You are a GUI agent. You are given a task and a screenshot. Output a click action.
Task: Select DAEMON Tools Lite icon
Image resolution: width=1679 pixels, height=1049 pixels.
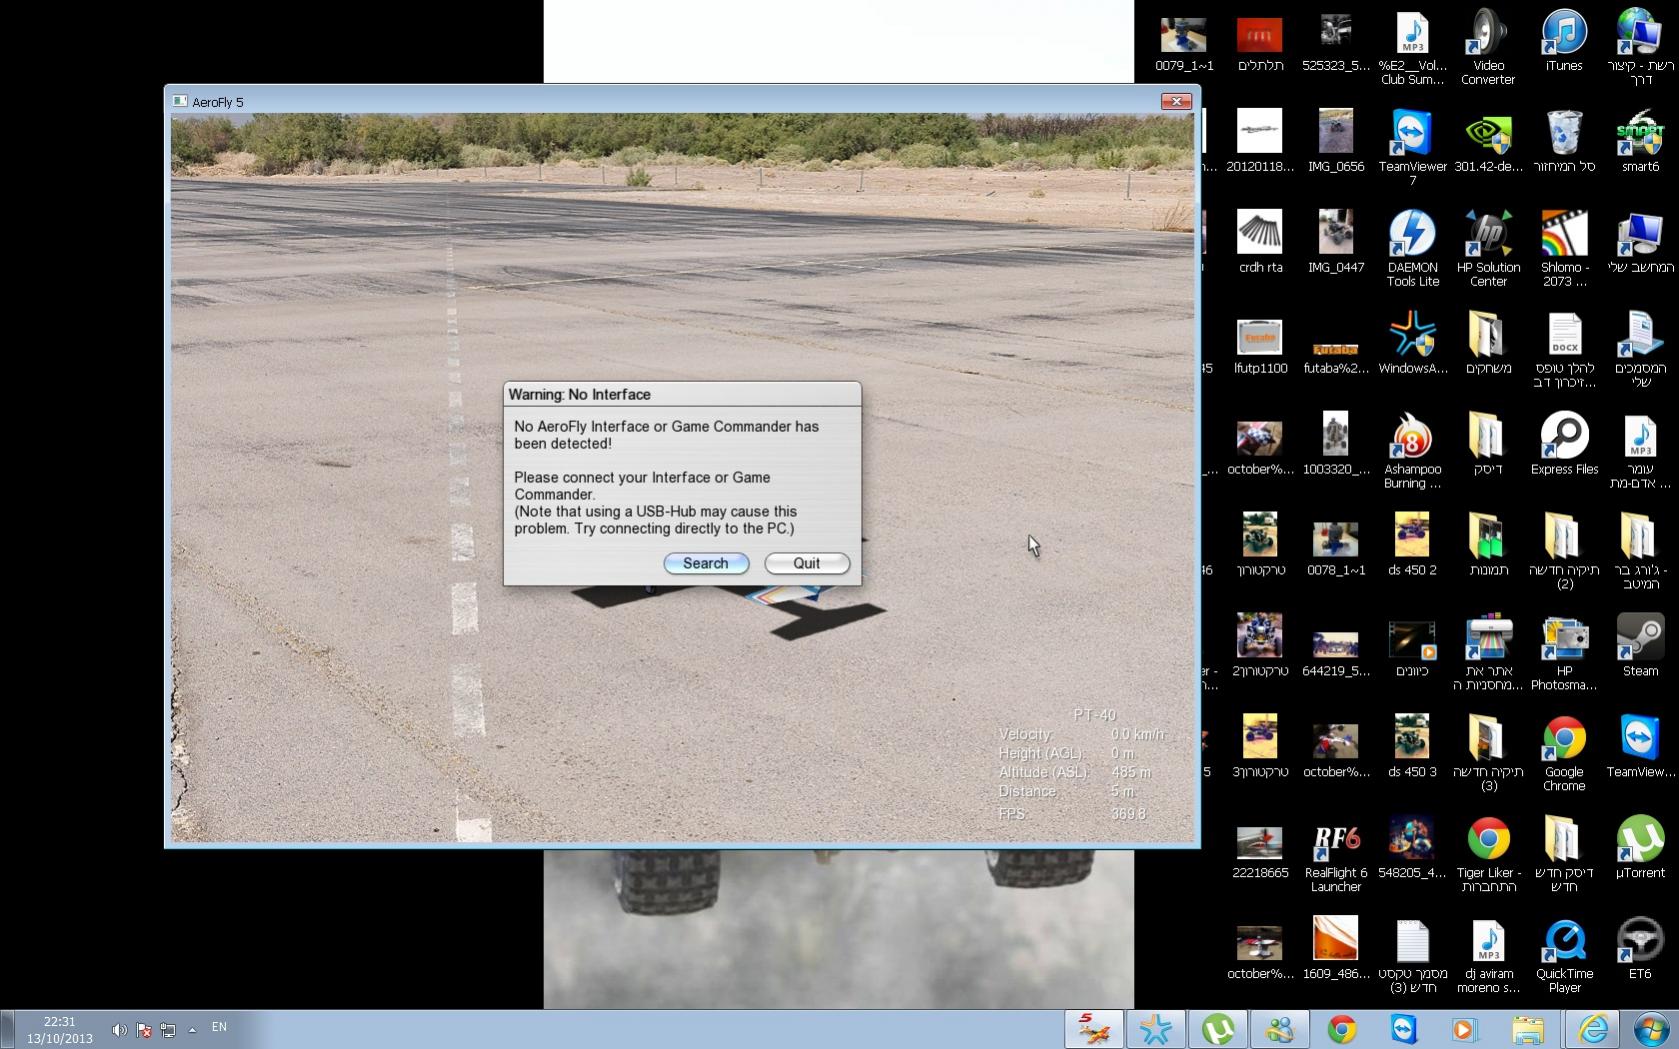click(1412, 248)
